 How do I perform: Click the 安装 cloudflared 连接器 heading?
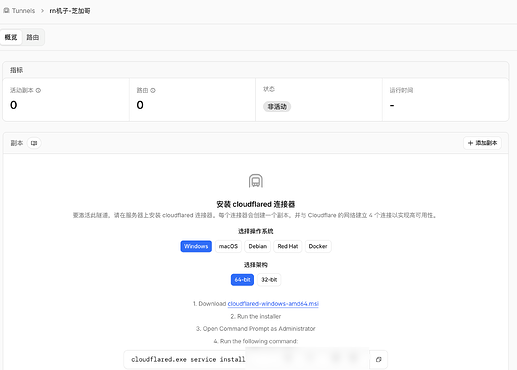pyautogui.click(x=256, y=204)
